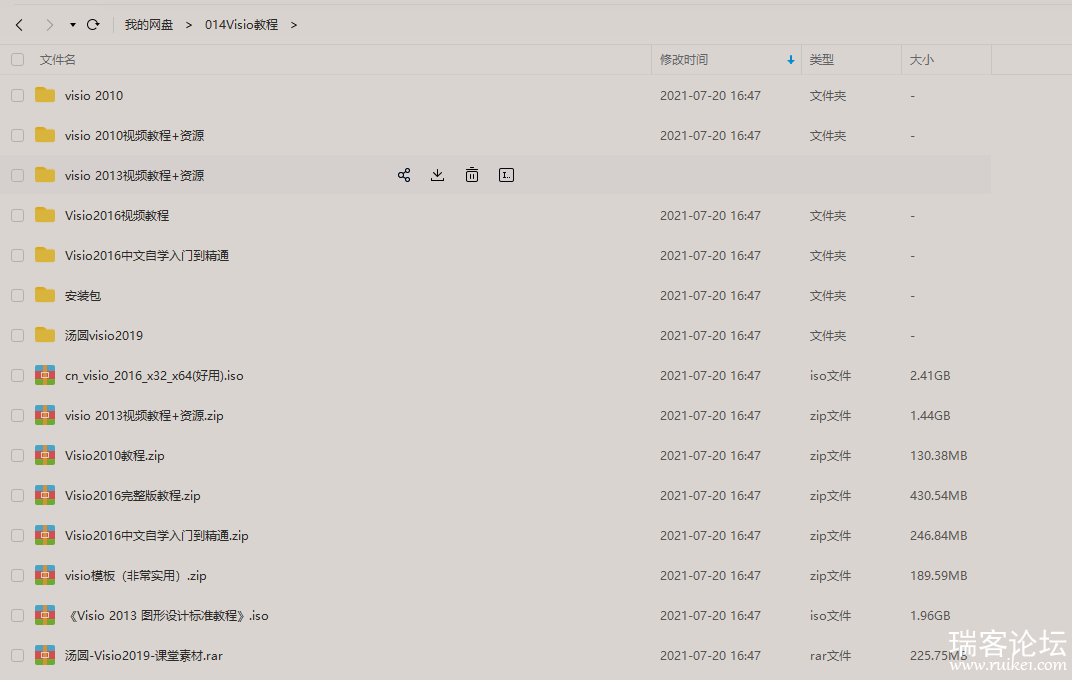
Task: Select file name Visio2016中文自学入门到精通.zip
Action: [x=157, y=536]
